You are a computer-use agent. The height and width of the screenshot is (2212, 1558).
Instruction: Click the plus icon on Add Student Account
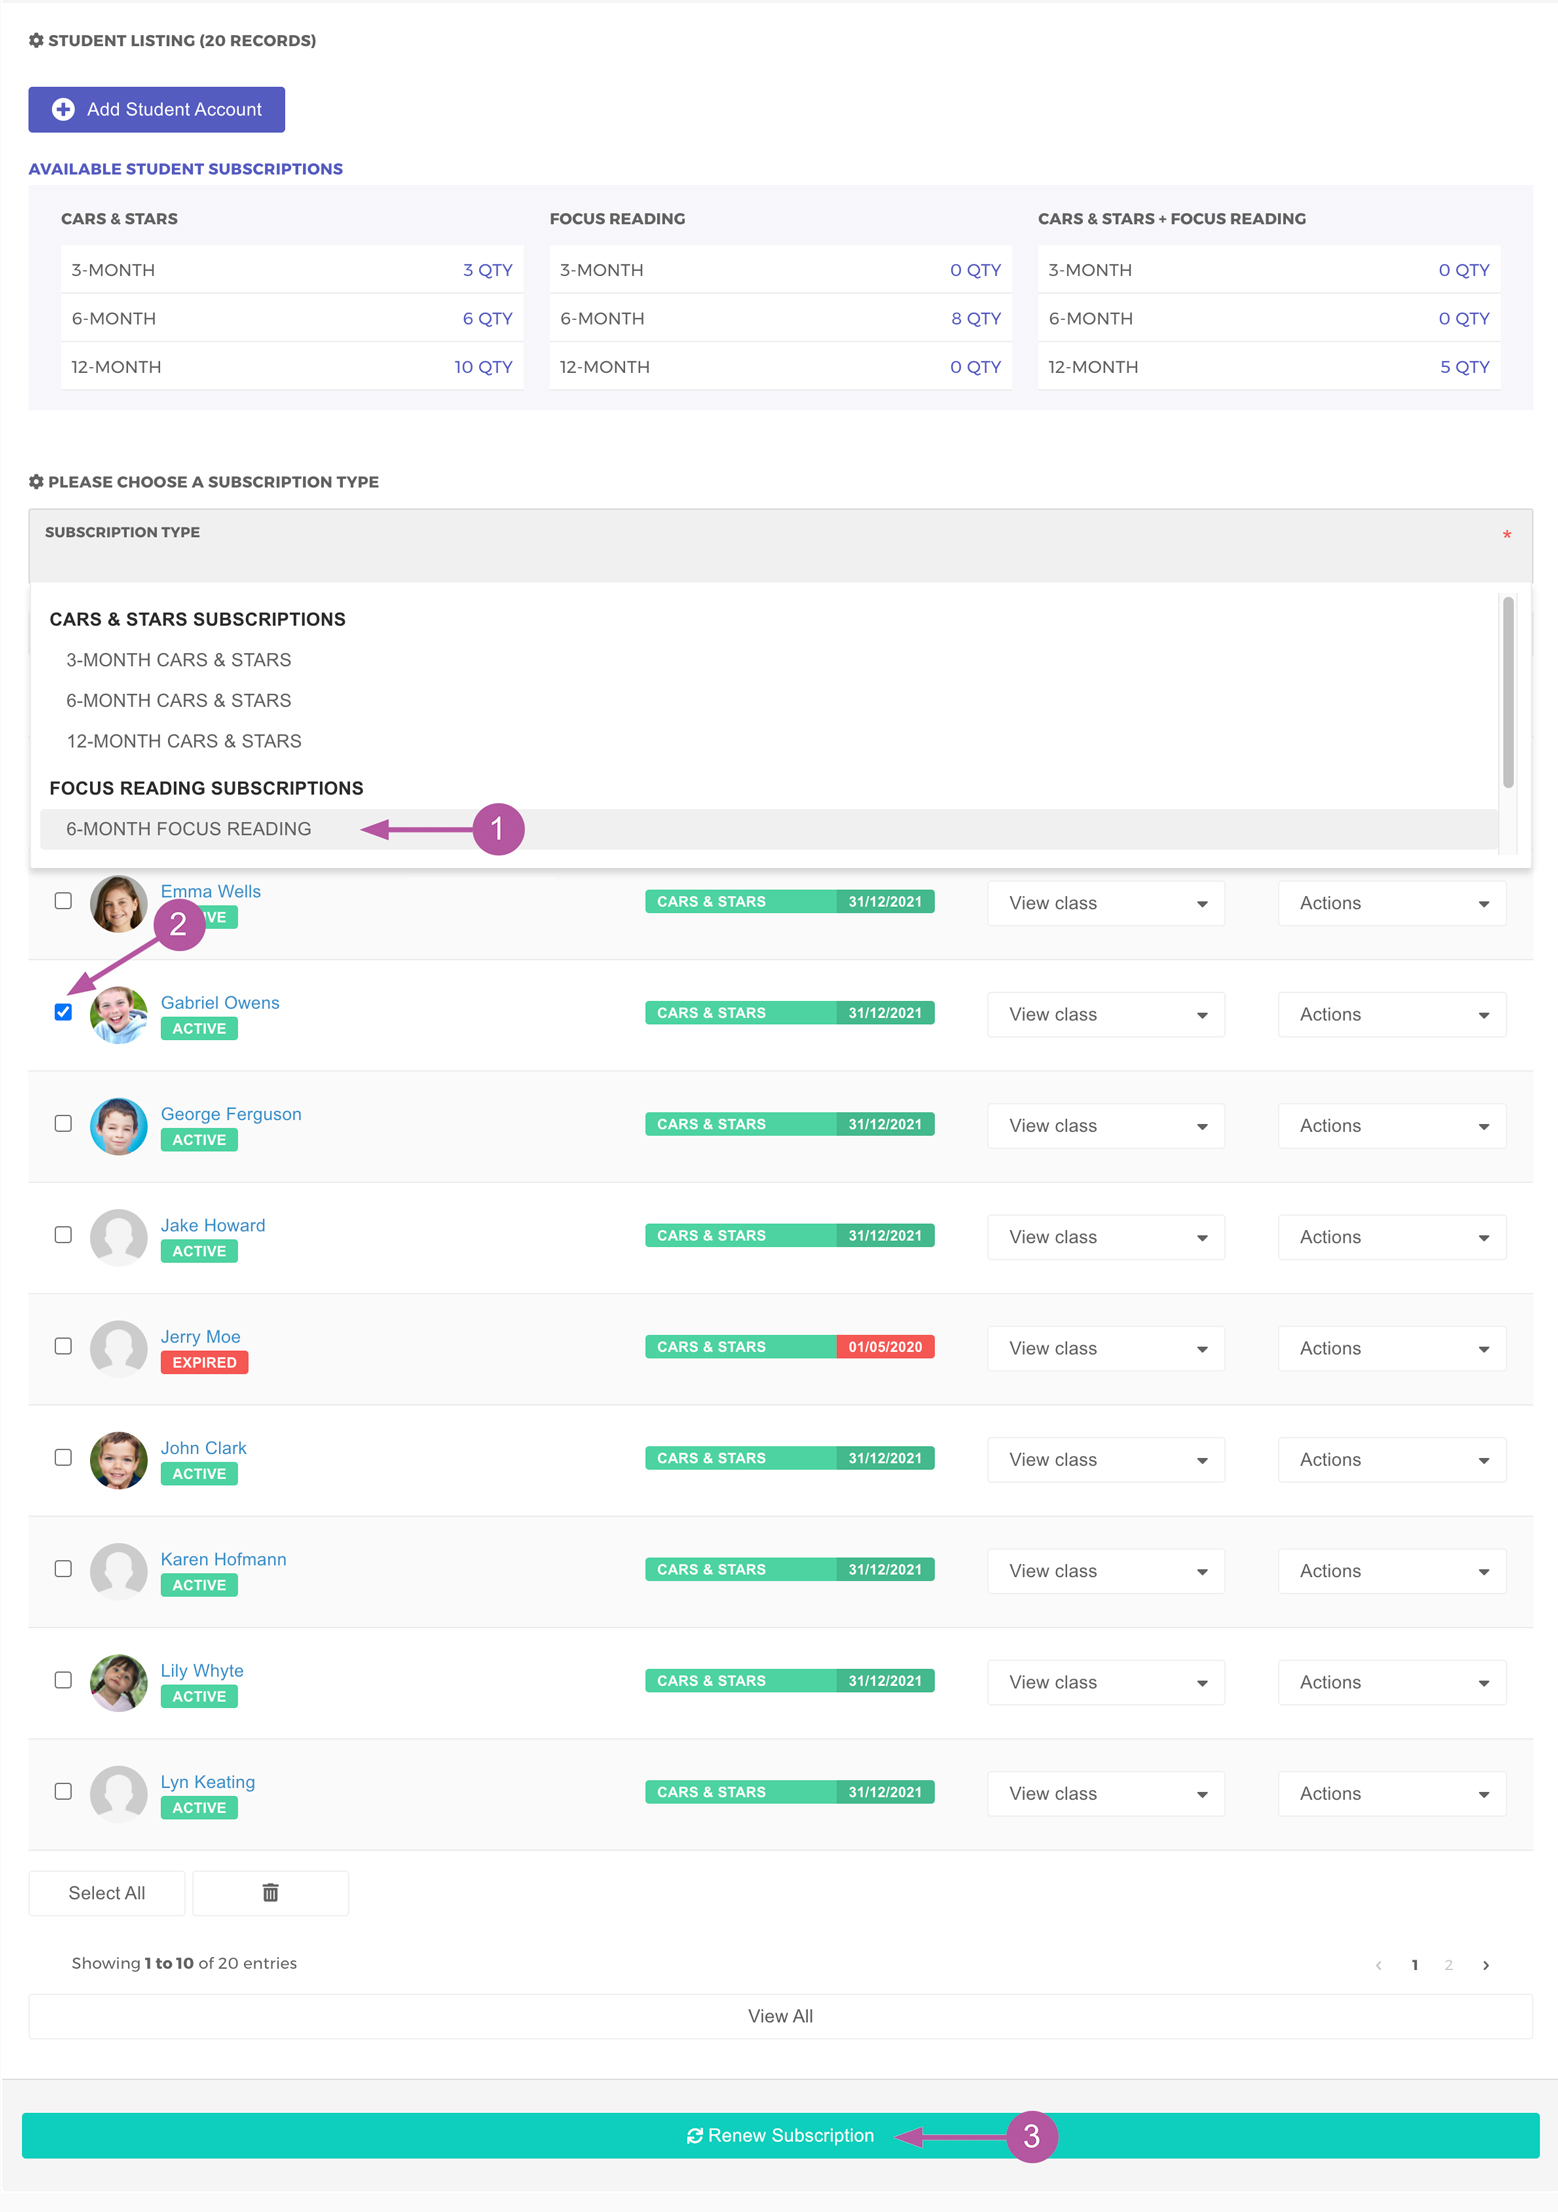(63, 110)
